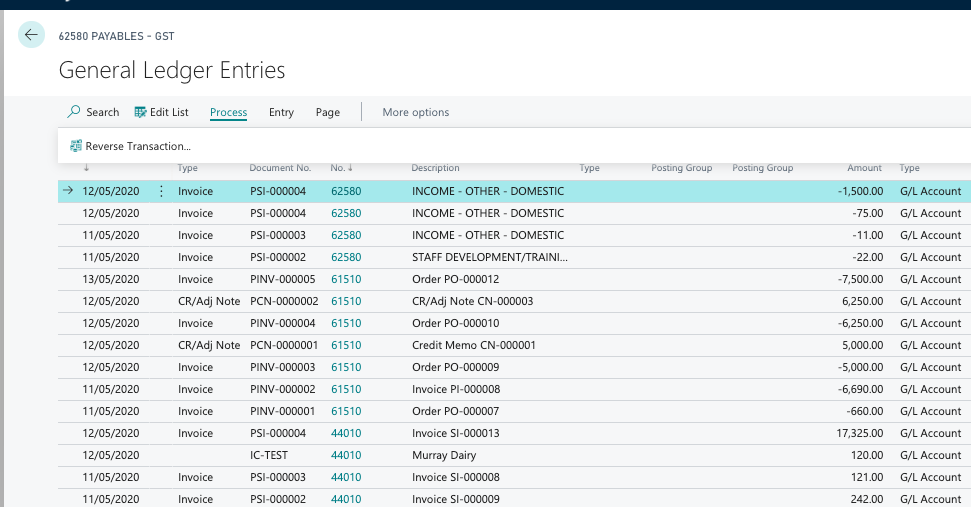Click the Reverse Transaction icon
Viewport: 971px width, 507px height.
coord(75,146)
